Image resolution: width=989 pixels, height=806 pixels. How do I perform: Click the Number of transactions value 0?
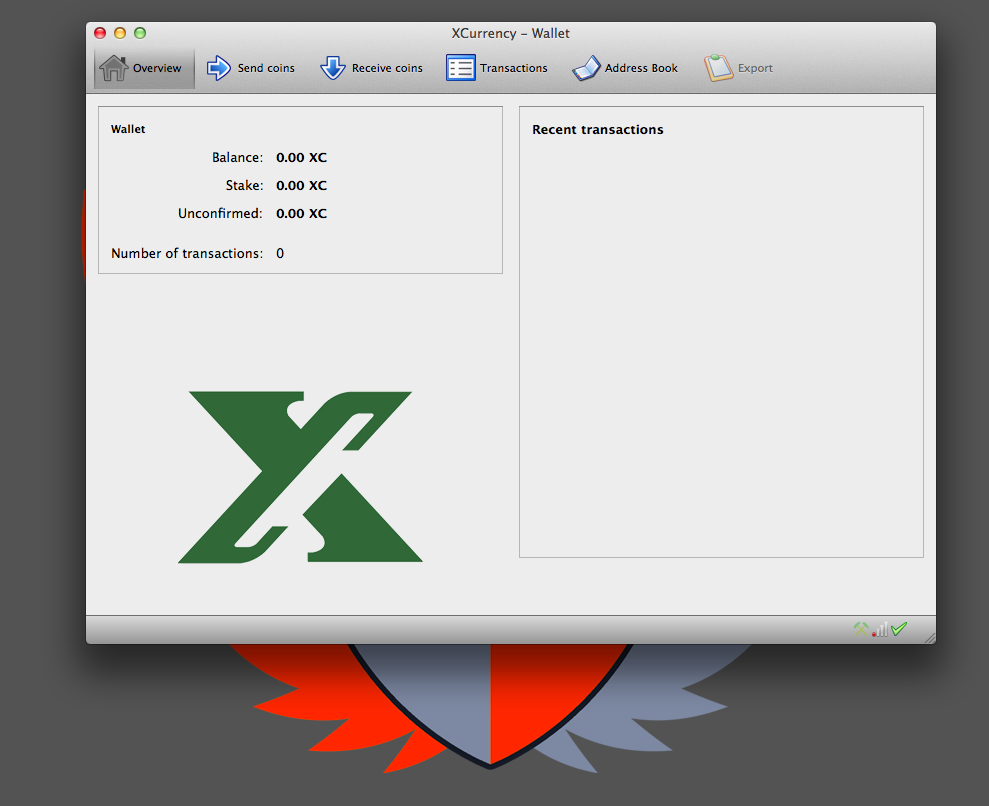pyautogui.click(x=280, y=254)
